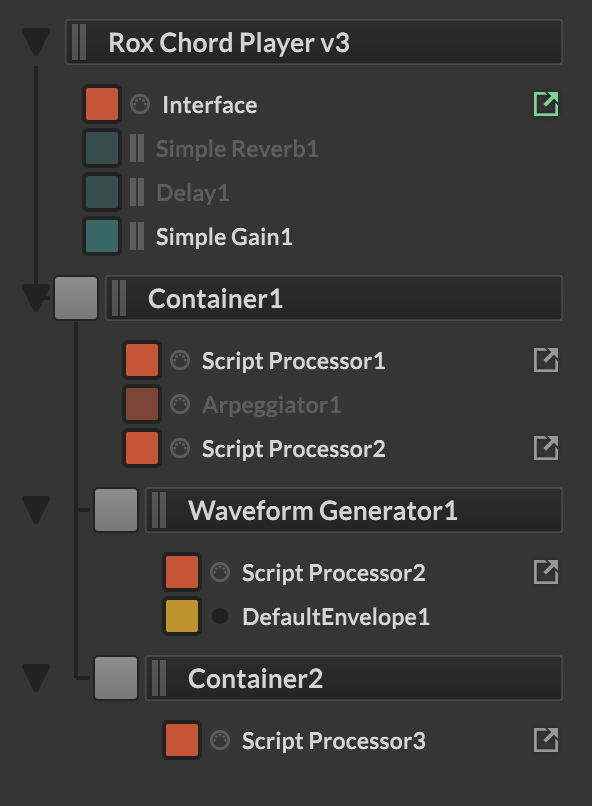Toggle bypass square for Simple Reverb1

click(x=102, y=149)
